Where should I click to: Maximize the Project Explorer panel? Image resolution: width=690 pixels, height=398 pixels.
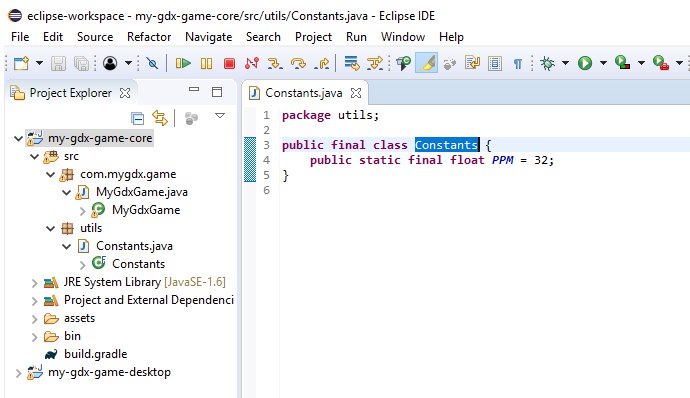coord(217,92)
